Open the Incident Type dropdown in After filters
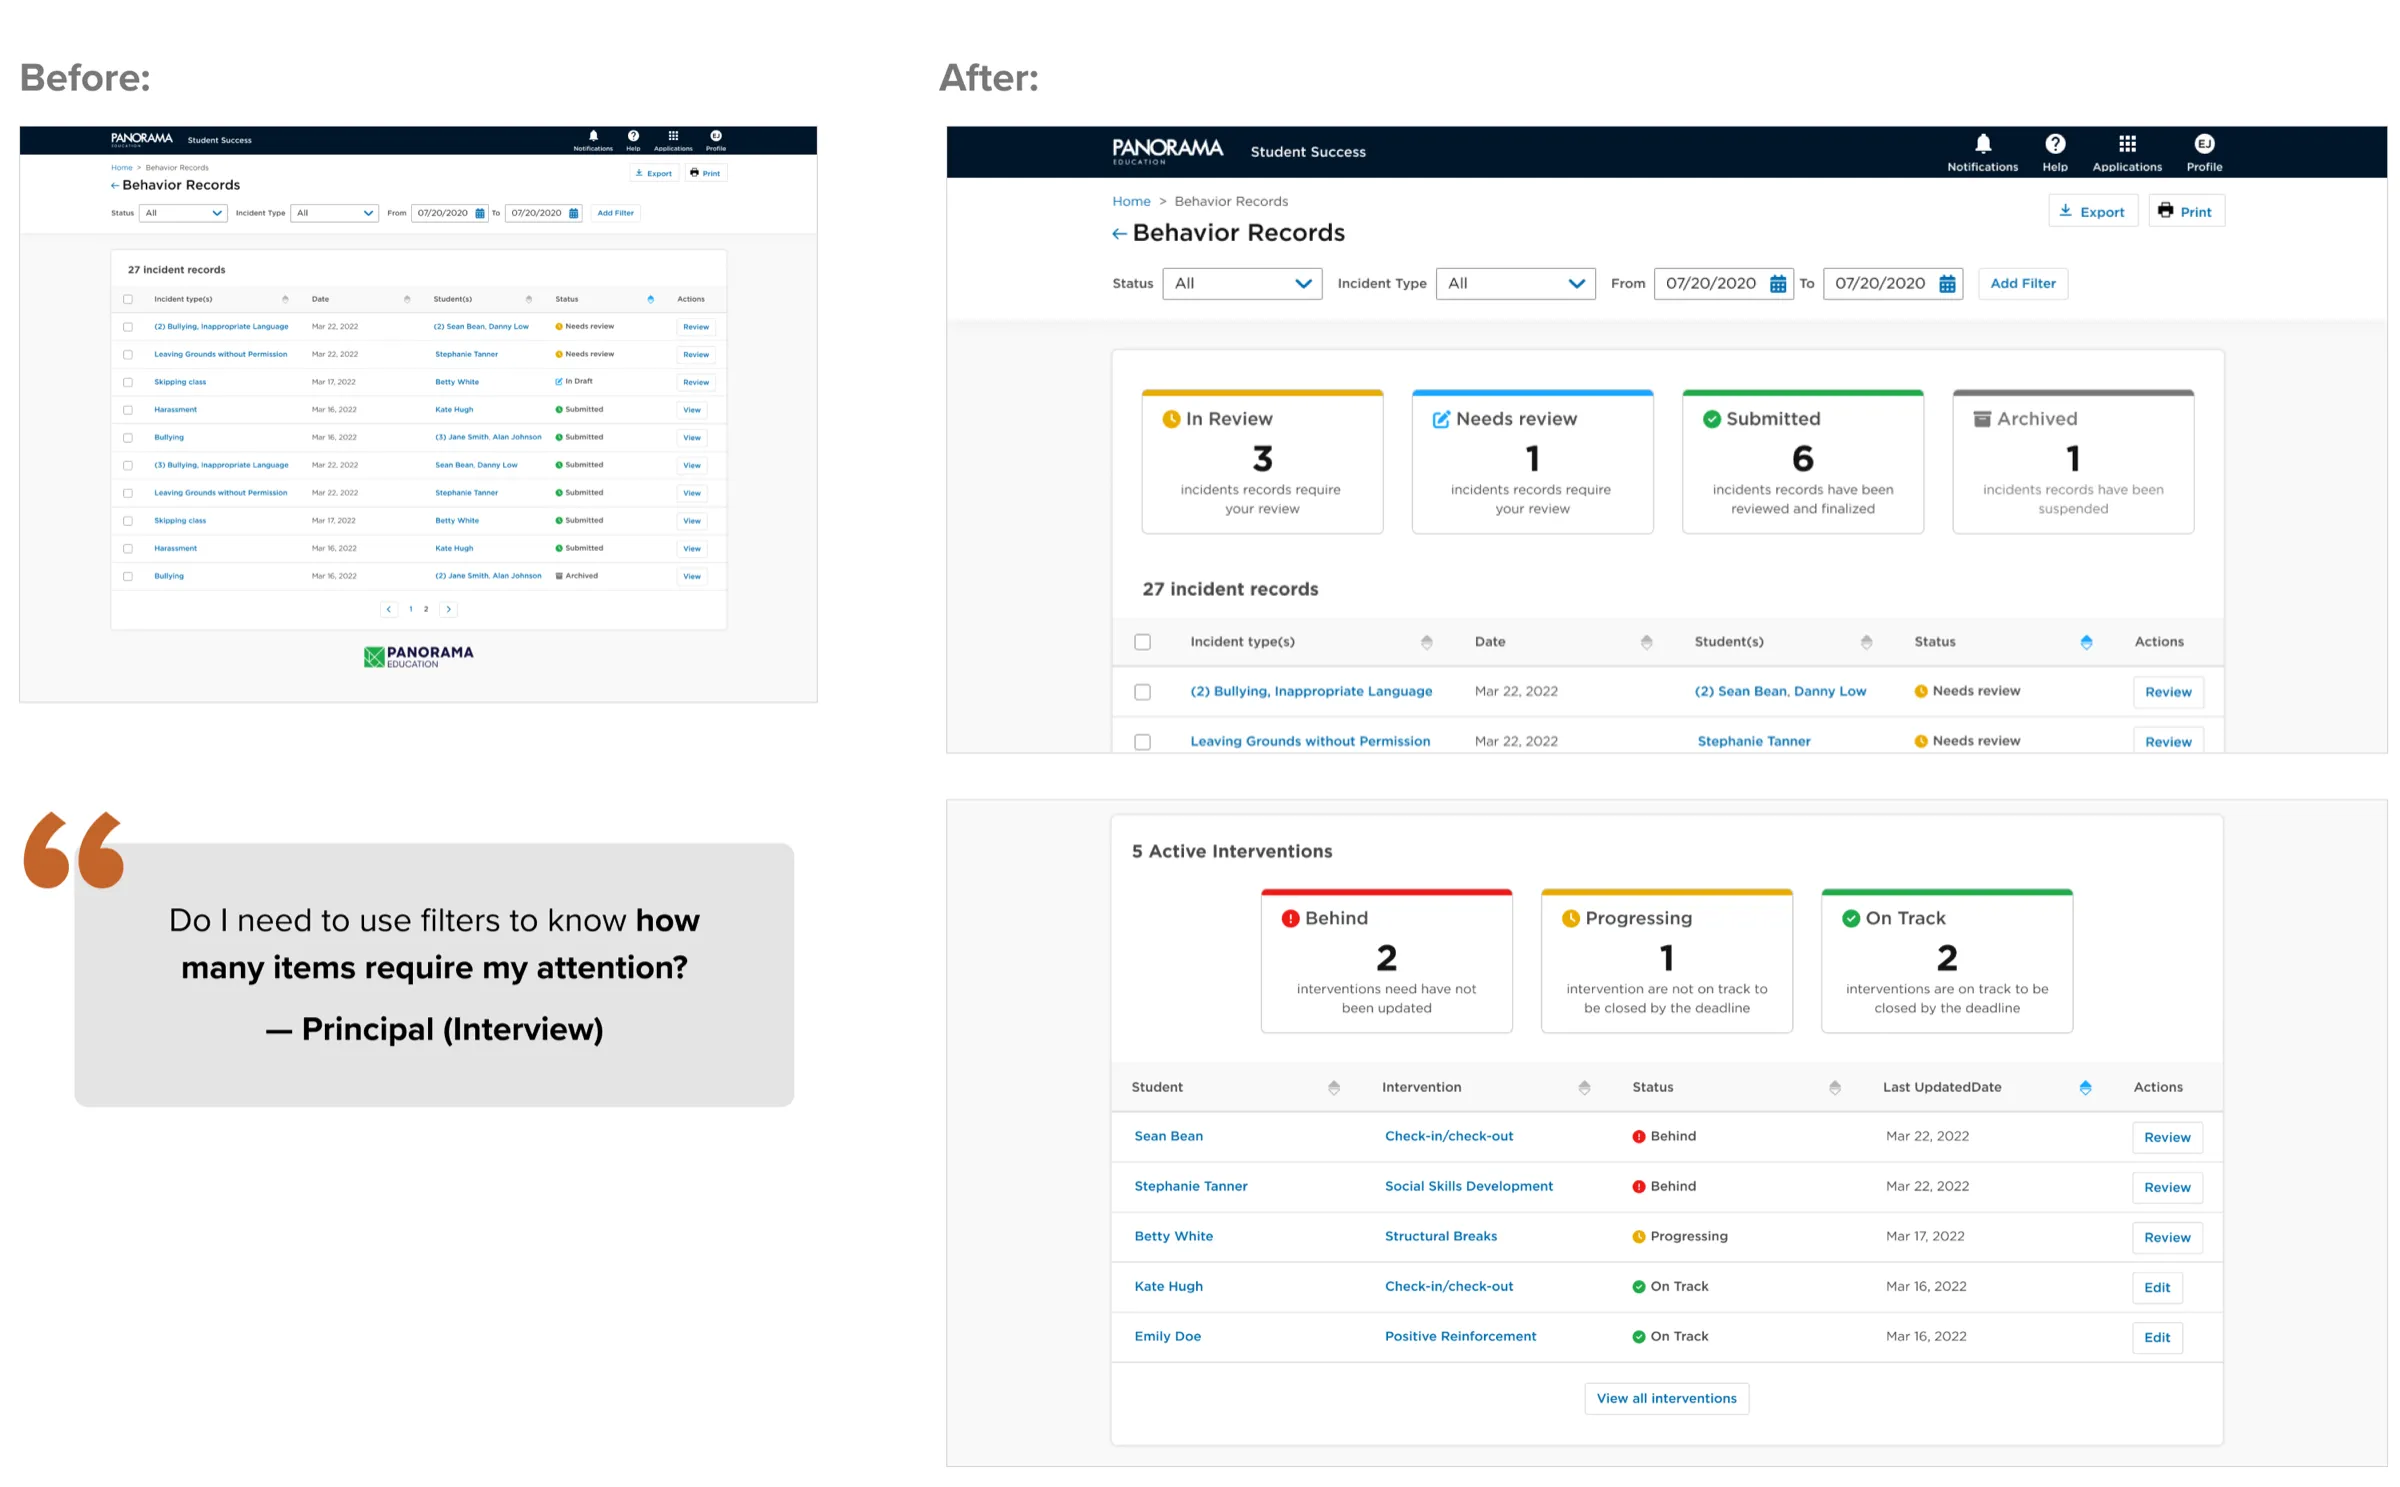This screenshot has height=1487, width=2400. click(1515, 284)
